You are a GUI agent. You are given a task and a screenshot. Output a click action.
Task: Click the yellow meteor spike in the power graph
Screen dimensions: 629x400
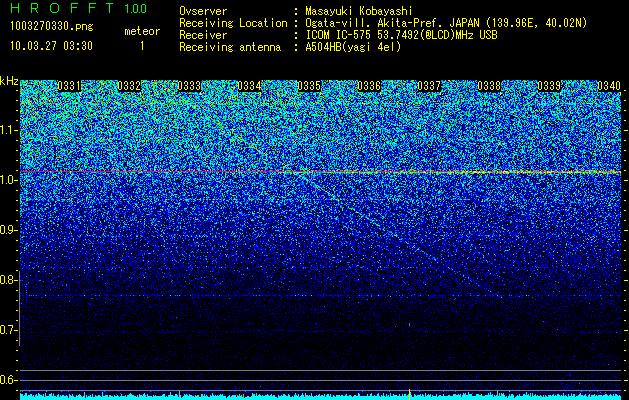[x=409, y=394]
